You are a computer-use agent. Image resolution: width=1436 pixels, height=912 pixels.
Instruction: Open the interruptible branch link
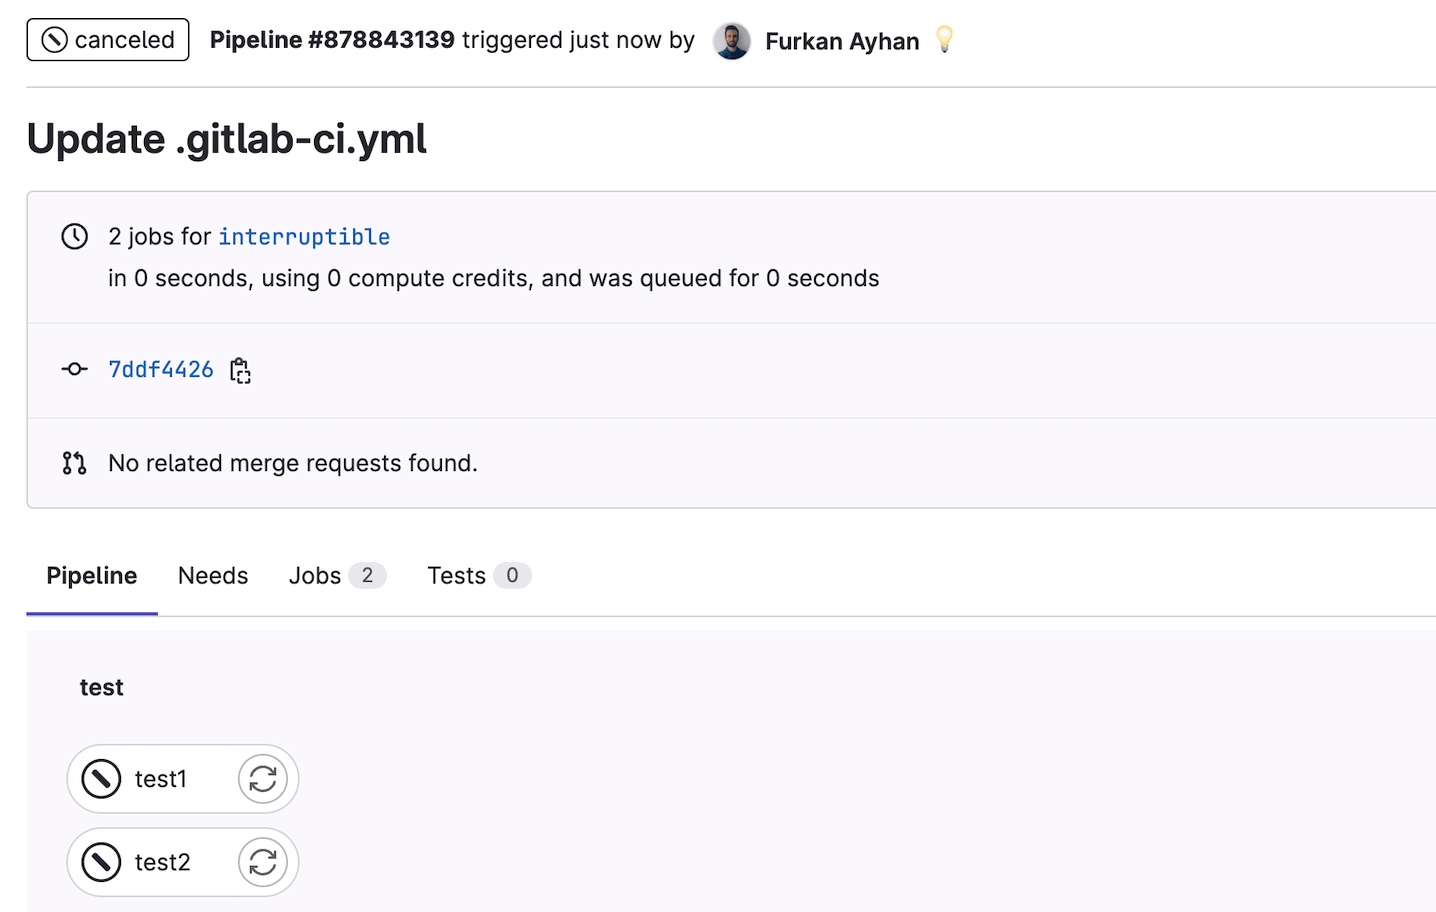304,237
